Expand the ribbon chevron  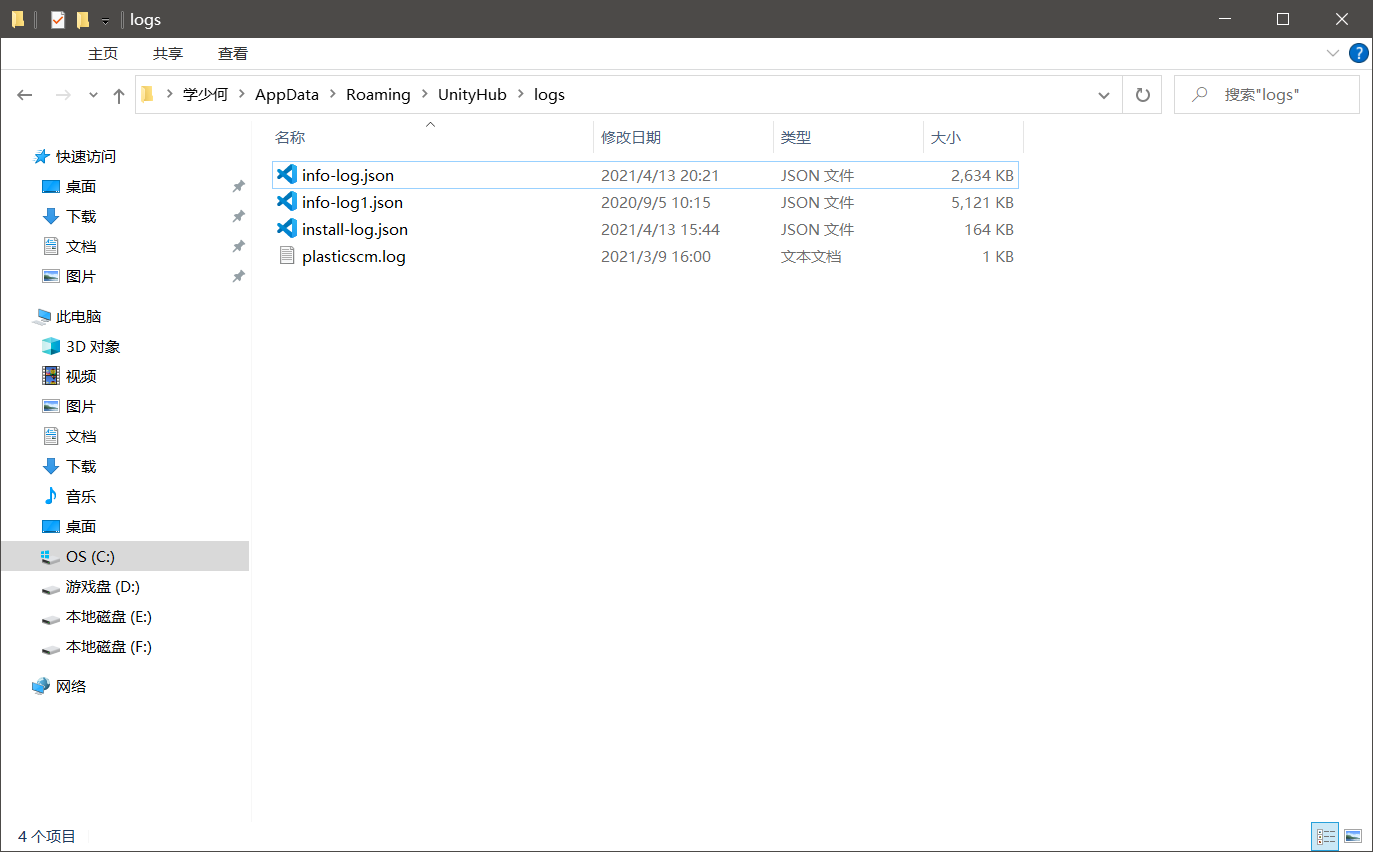pos(1332,53)
